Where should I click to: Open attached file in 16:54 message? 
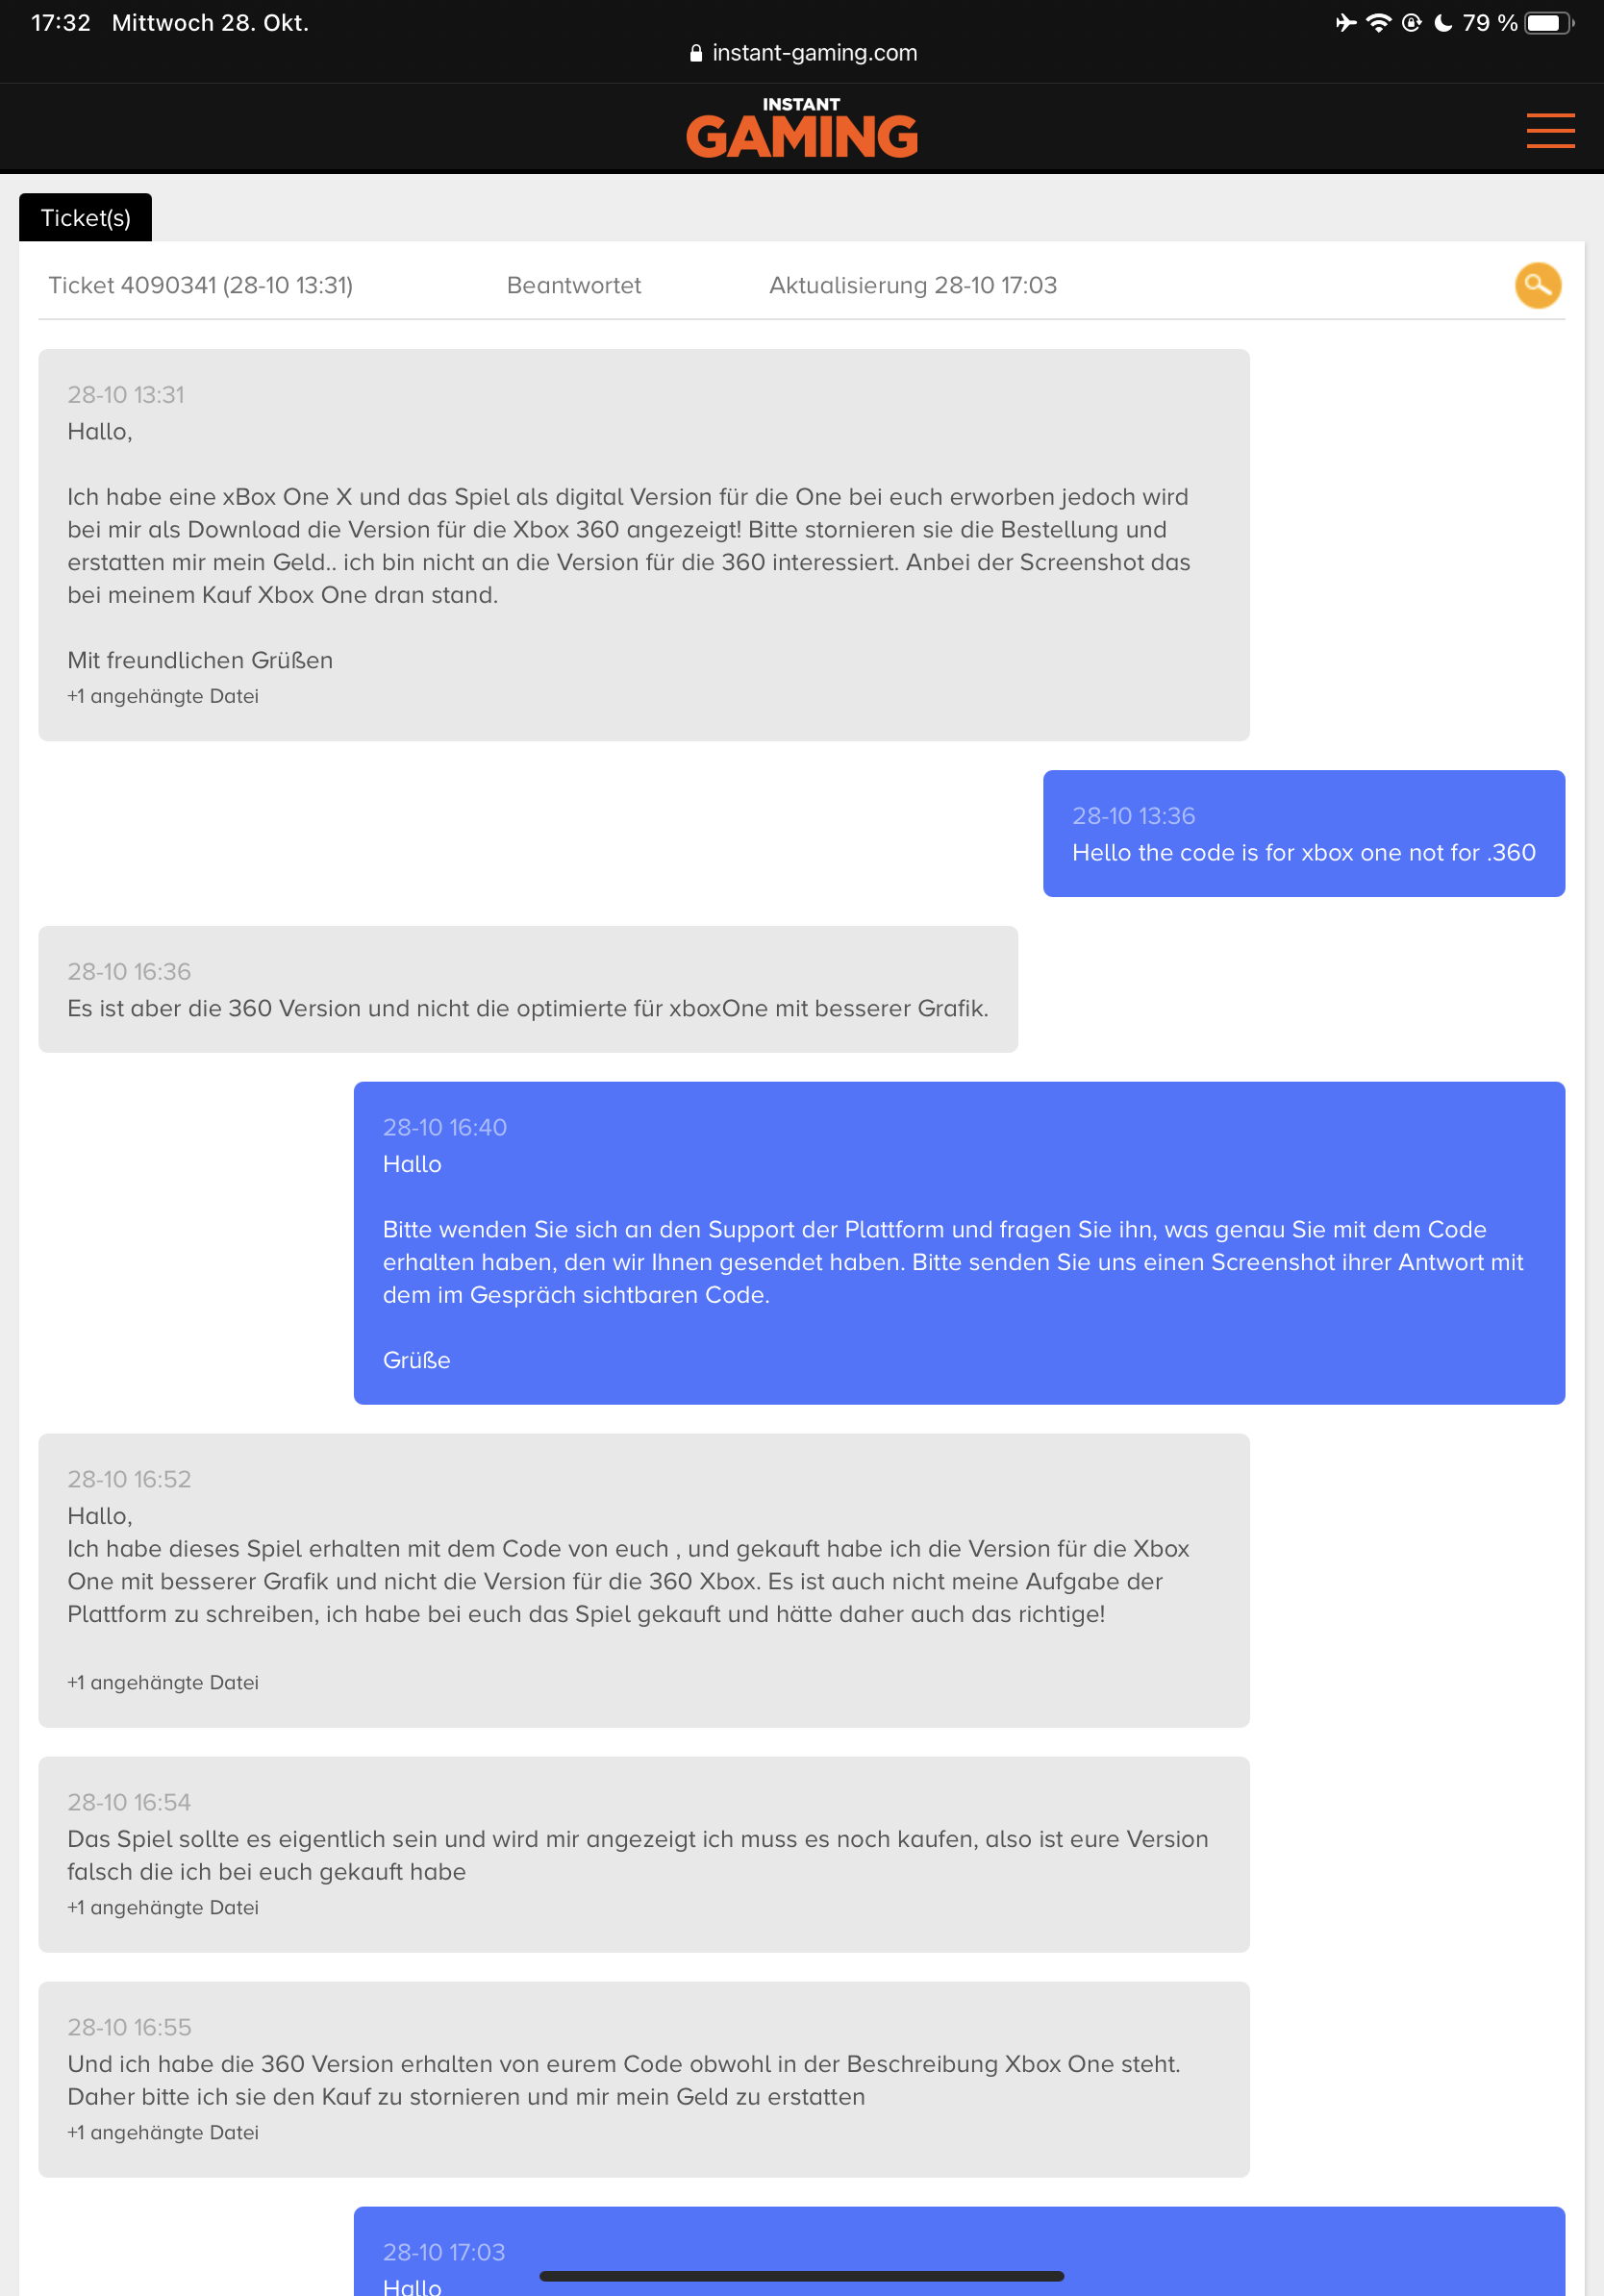pyautogui.click(x=163, y=1908)
